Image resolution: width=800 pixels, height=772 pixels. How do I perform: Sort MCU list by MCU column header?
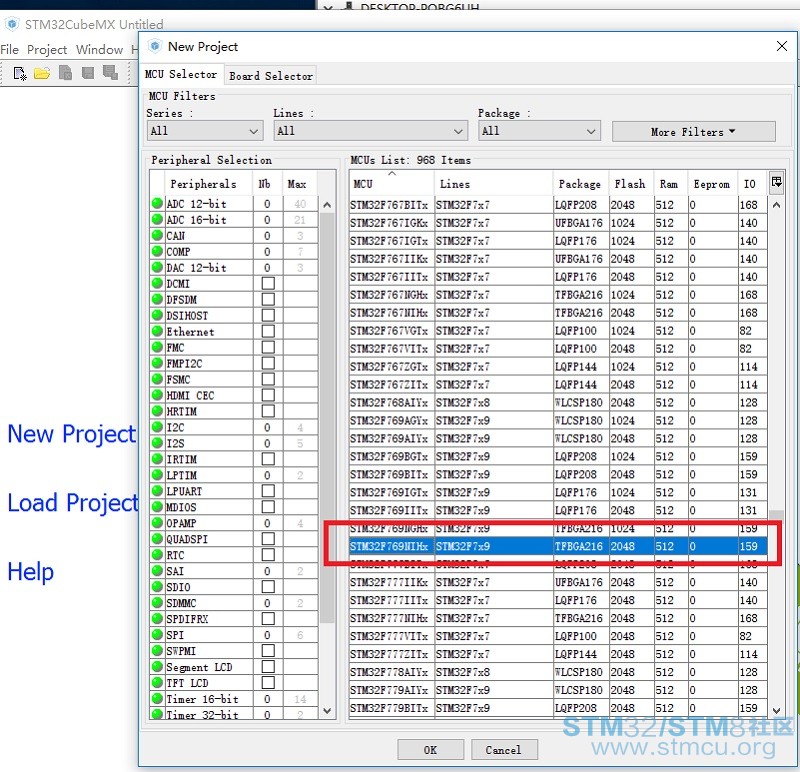click(x=391, y=184)
